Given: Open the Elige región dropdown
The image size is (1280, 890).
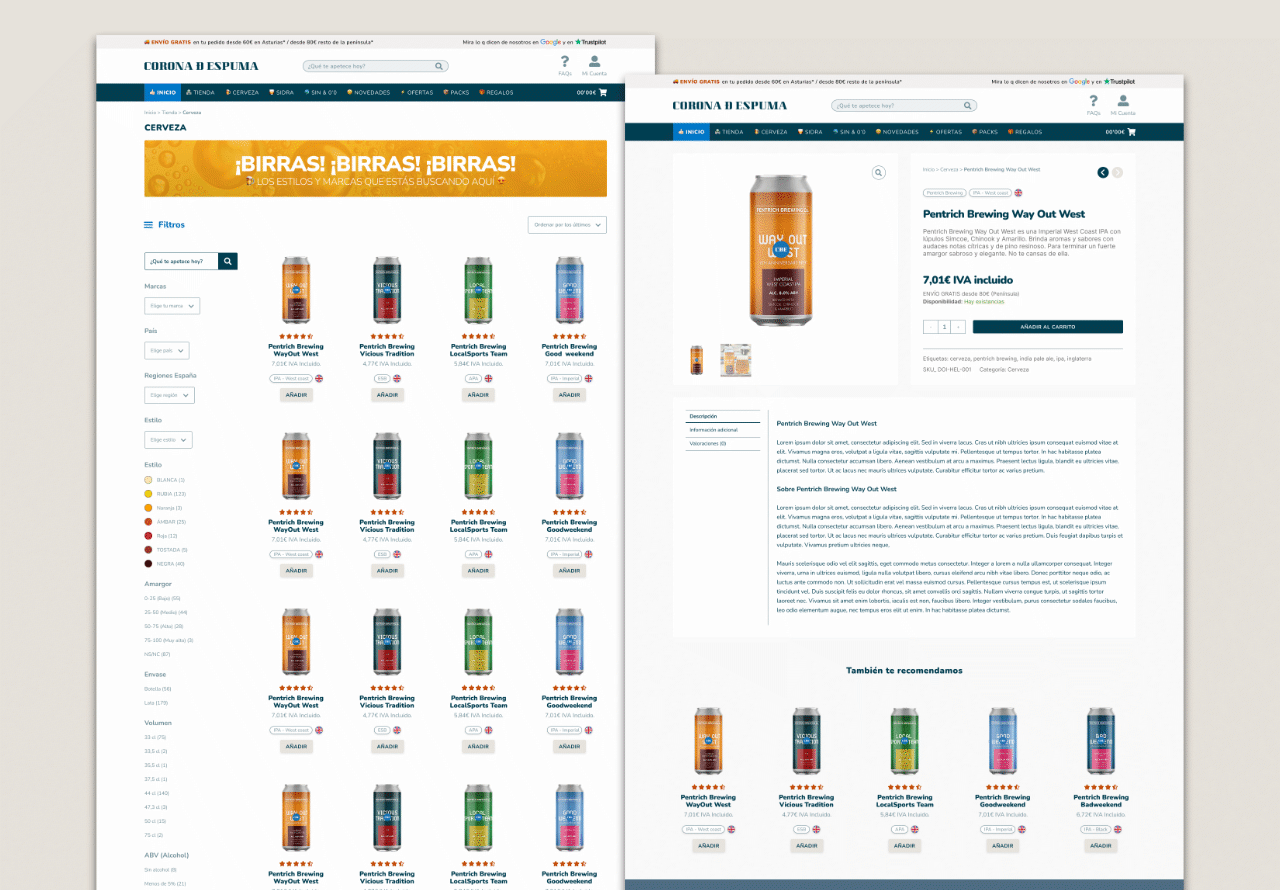Looking at the screenshot, I should 169,395.
